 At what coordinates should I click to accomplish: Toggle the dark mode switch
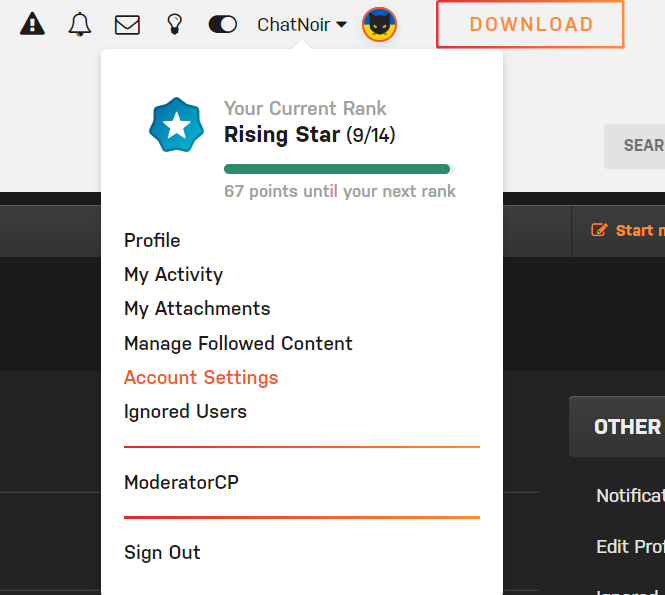(x=223, y=24)
